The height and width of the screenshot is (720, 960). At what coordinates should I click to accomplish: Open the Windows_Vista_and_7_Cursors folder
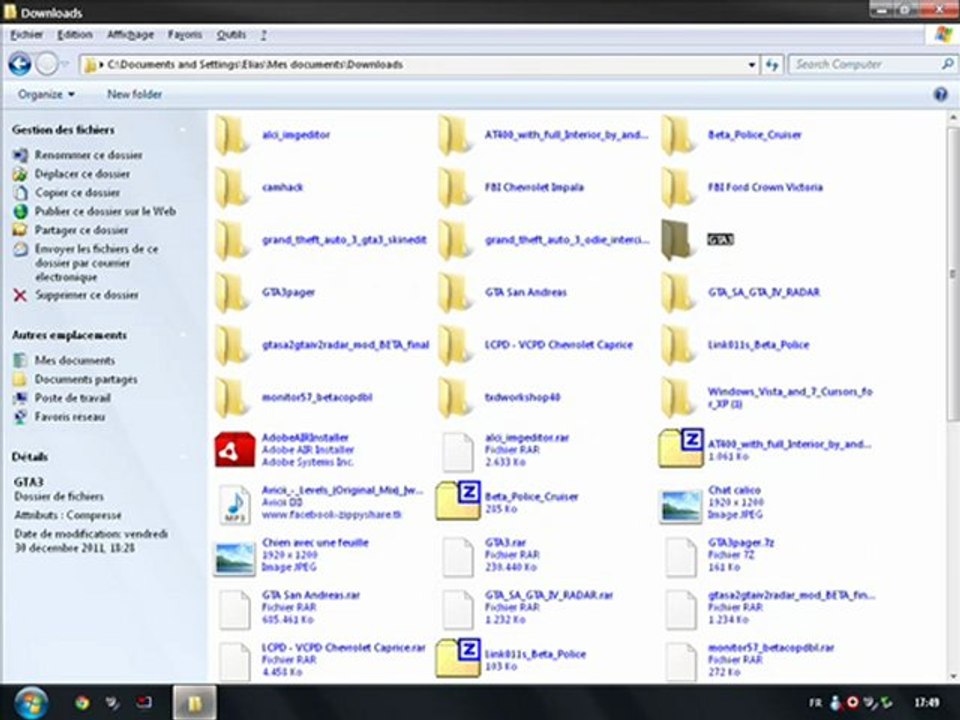tap(678, 398)
